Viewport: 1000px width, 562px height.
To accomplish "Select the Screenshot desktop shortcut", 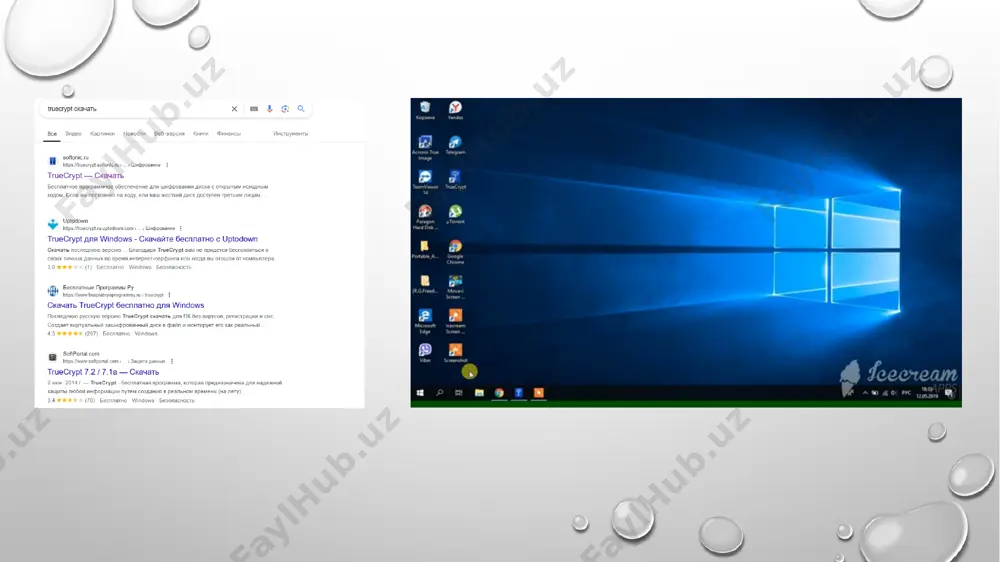I will tap(455, 353).
